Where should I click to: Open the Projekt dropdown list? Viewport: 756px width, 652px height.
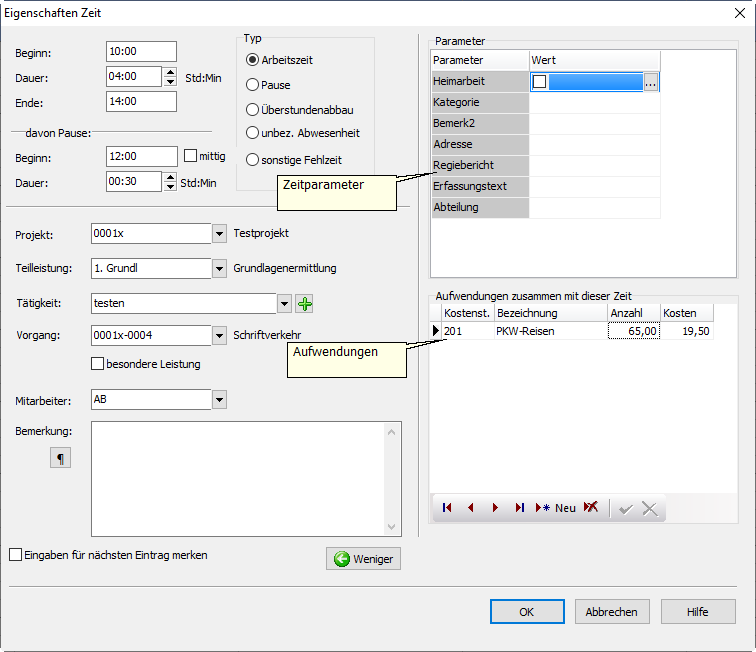219,234
